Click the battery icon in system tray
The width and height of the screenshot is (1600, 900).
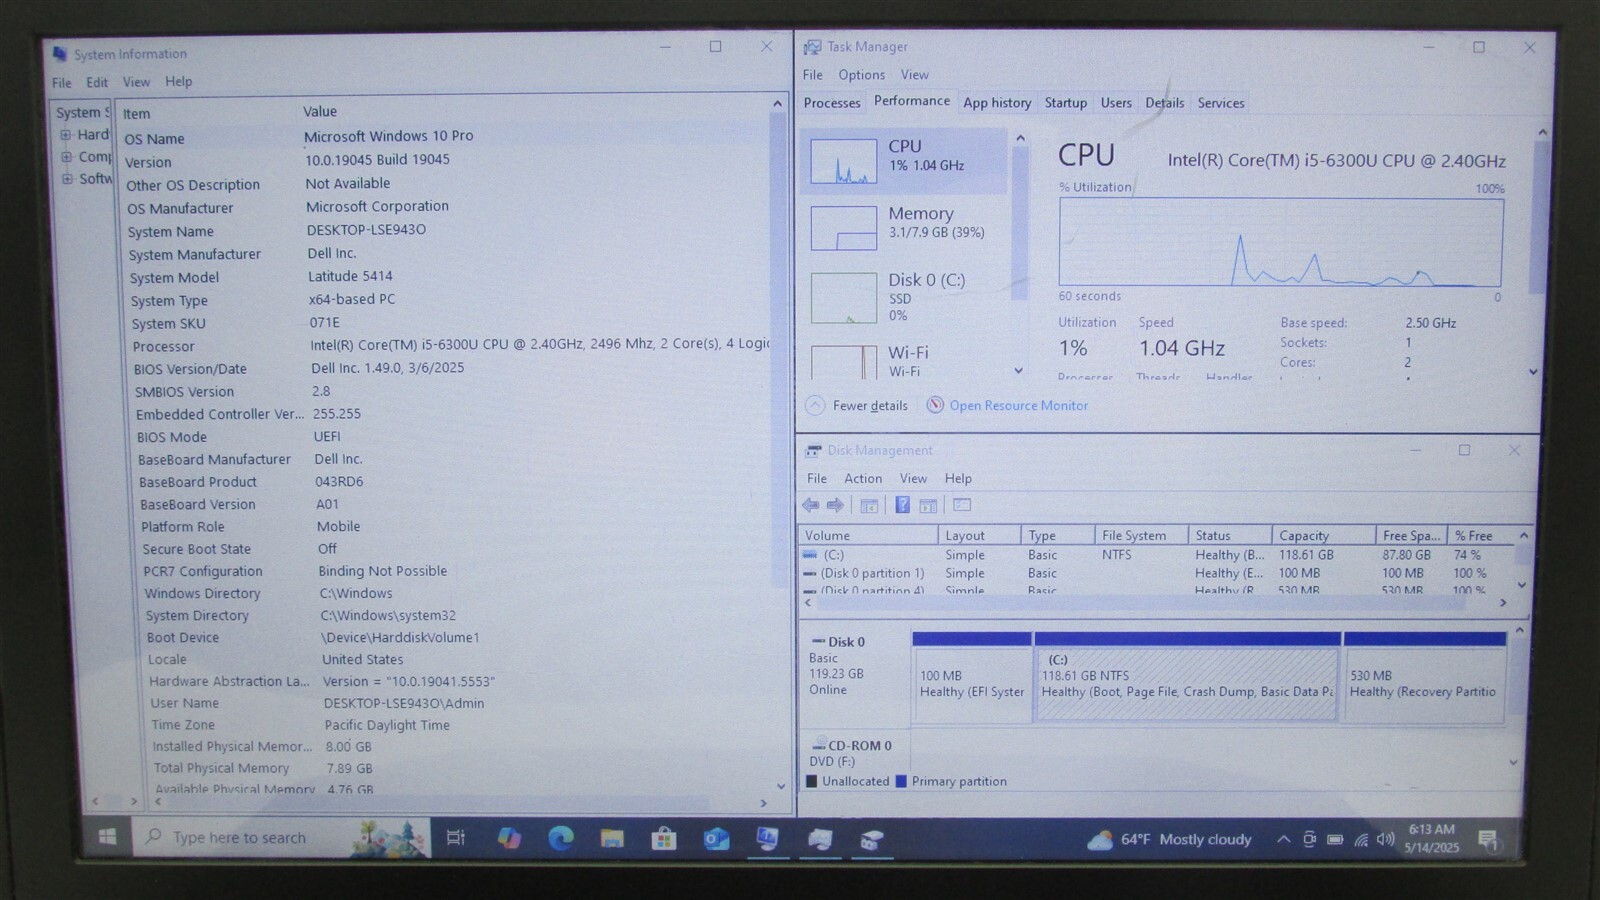(1335, 840)
